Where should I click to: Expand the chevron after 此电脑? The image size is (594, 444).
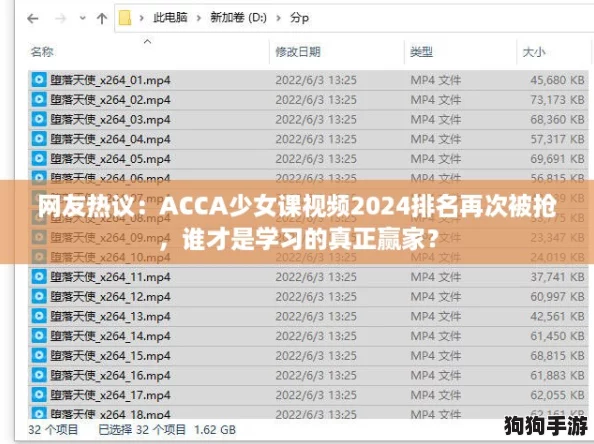coord(199,18)
